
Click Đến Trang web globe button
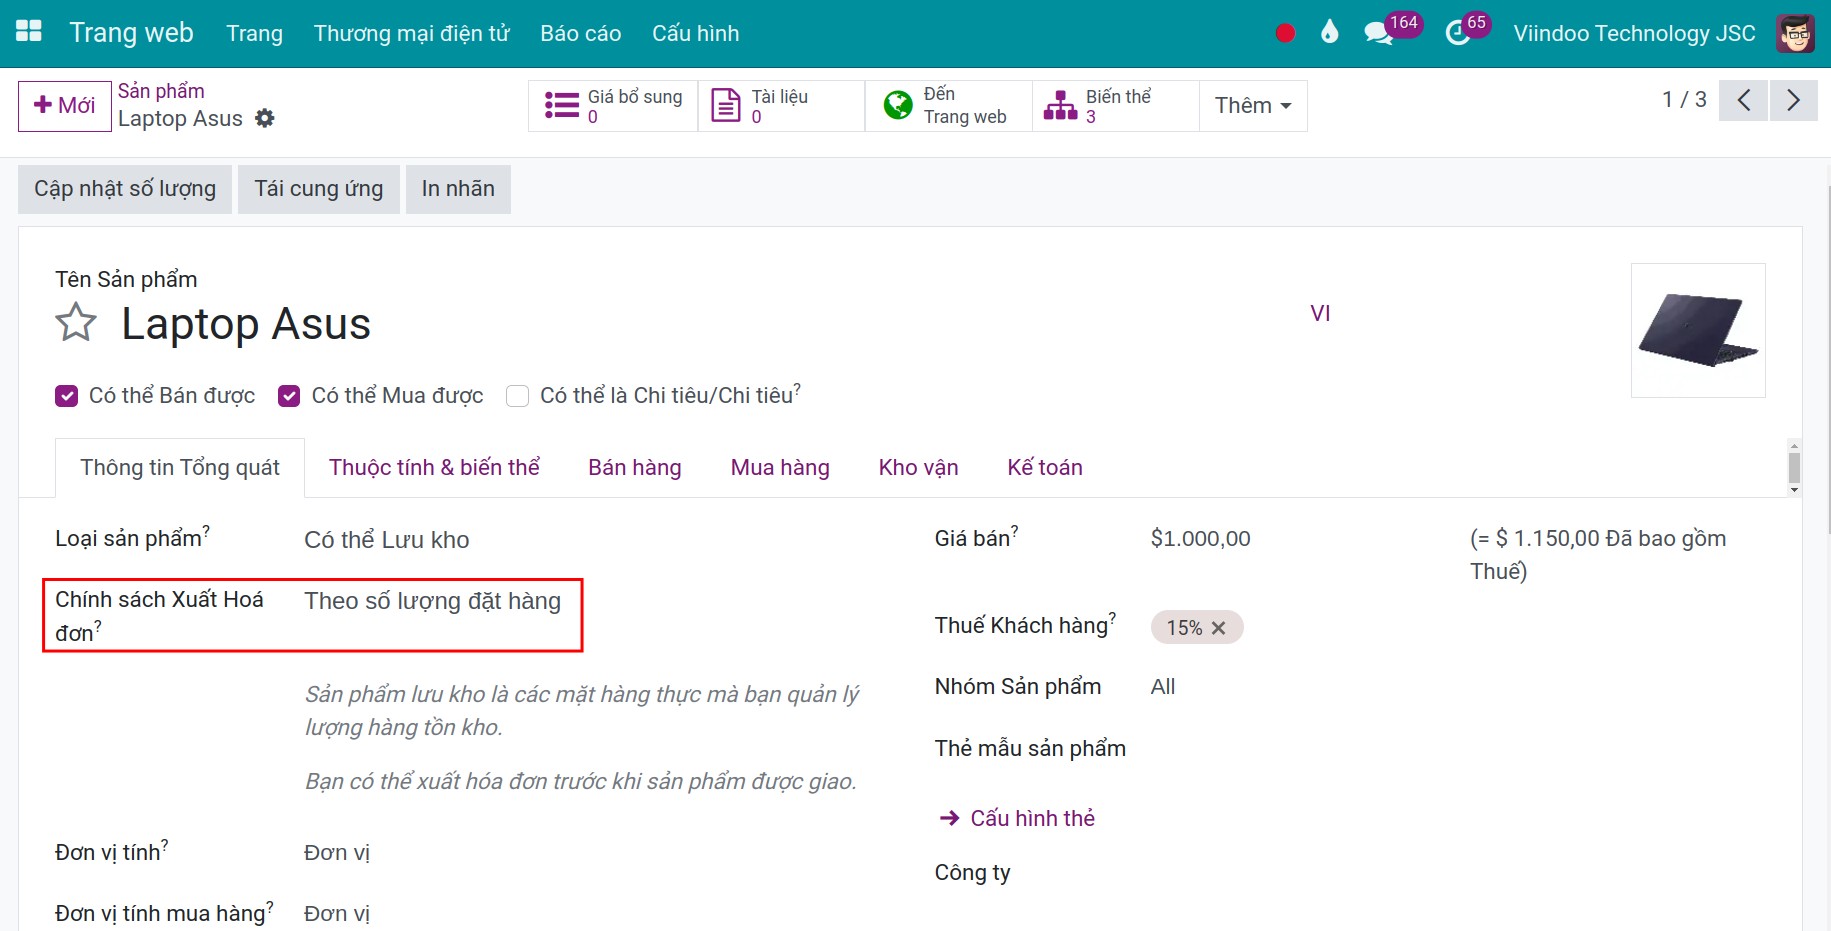948,105
